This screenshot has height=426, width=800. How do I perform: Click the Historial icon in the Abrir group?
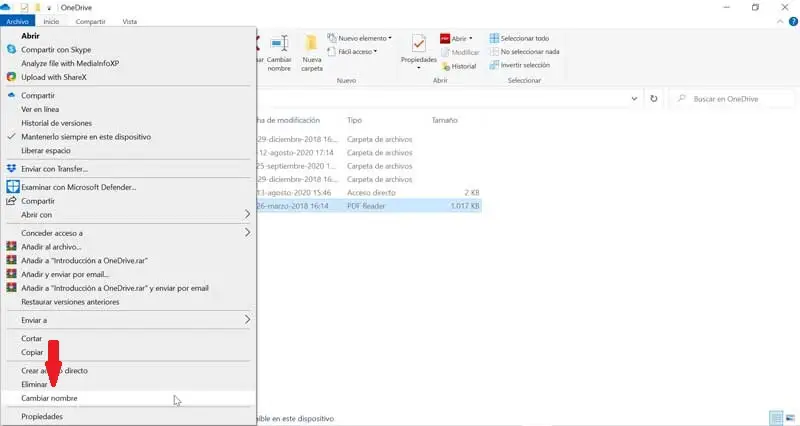(445, 66)
